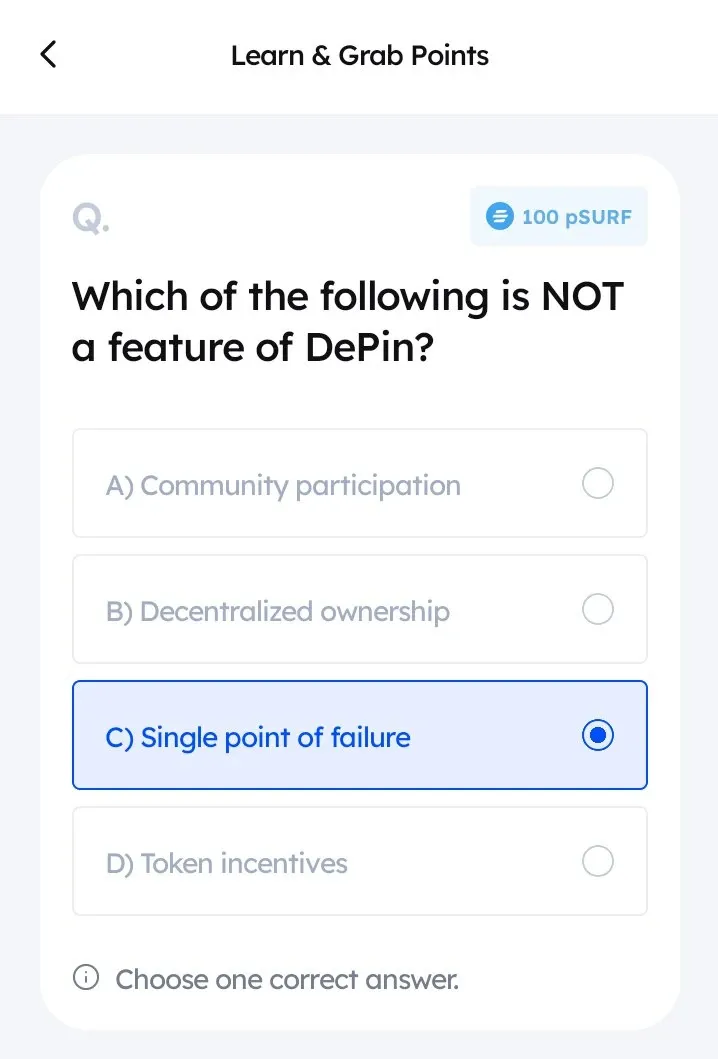718x1059 pixels.
Task: Pick the Token incentives radio button
Action: [x=597, y=862]
